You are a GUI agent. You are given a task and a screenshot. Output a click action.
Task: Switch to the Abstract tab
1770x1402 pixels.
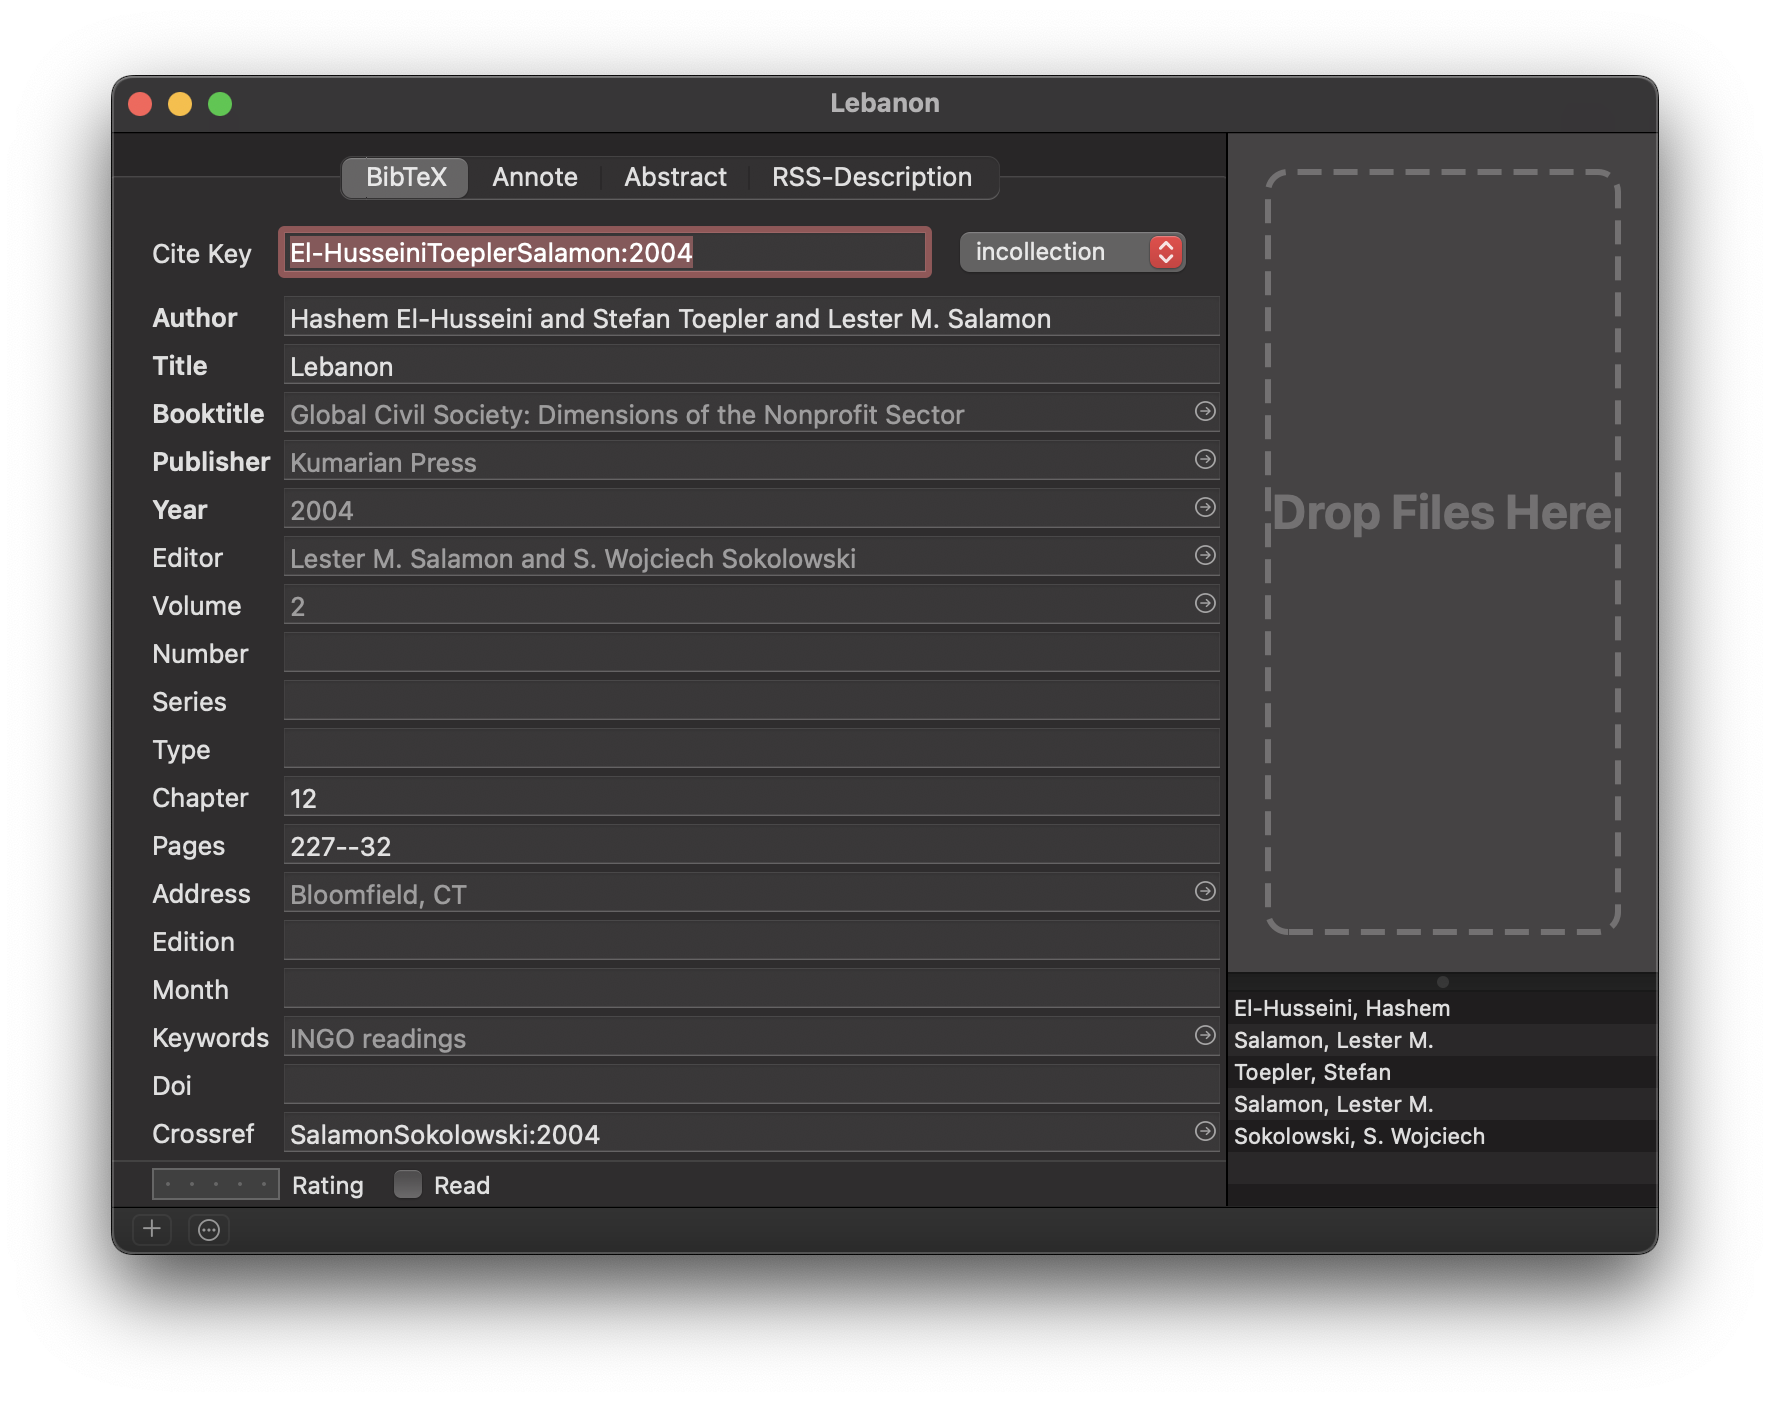click(x=675, y=177)
